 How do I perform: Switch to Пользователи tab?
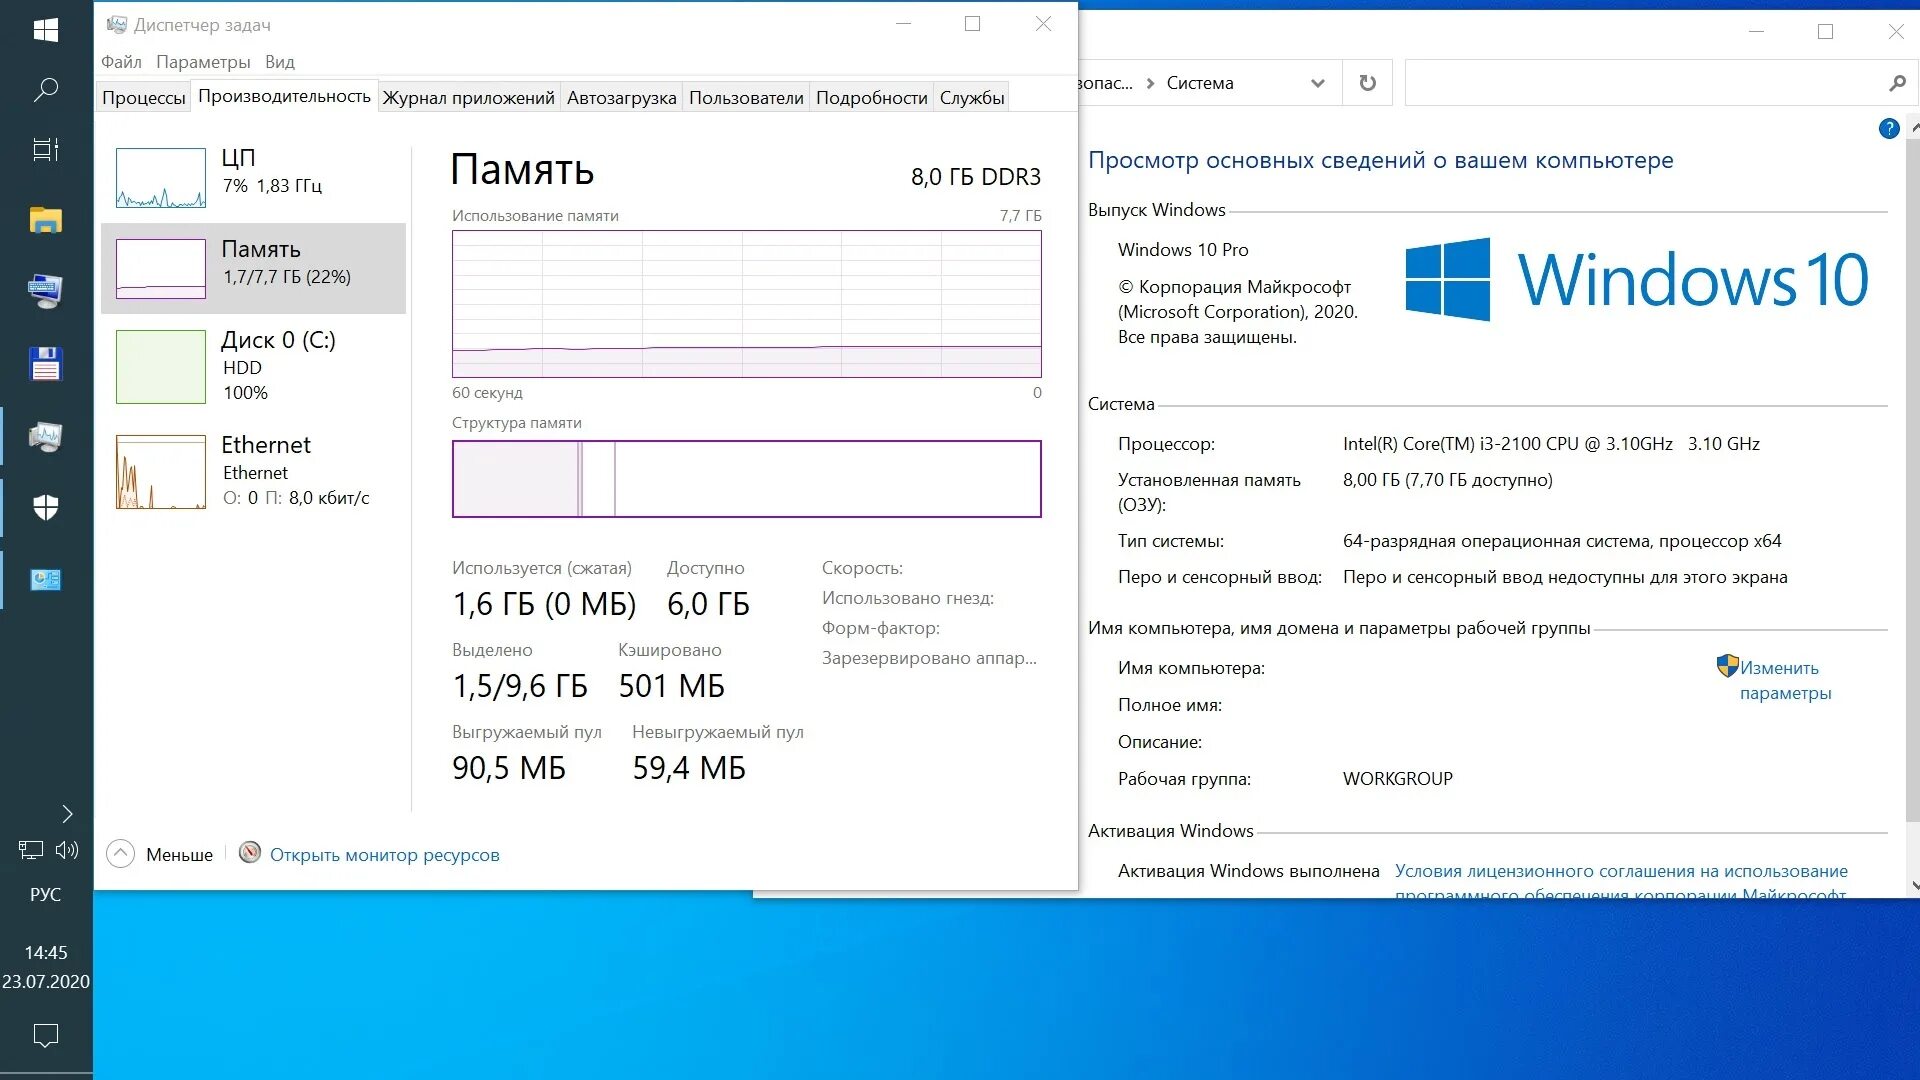(746, 98)
